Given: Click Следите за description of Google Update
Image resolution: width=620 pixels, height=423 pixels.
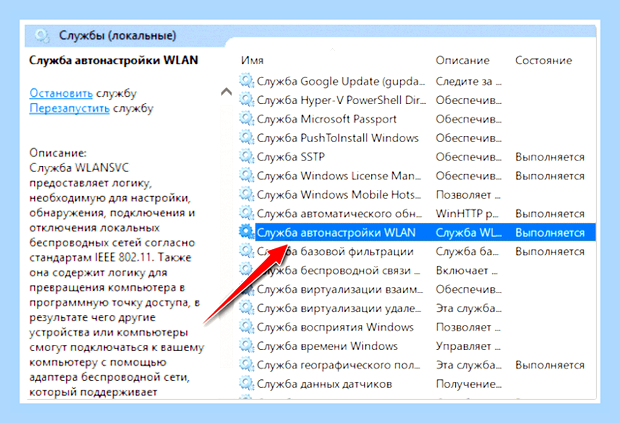Looking at the screenshot, I should point(469,81).
